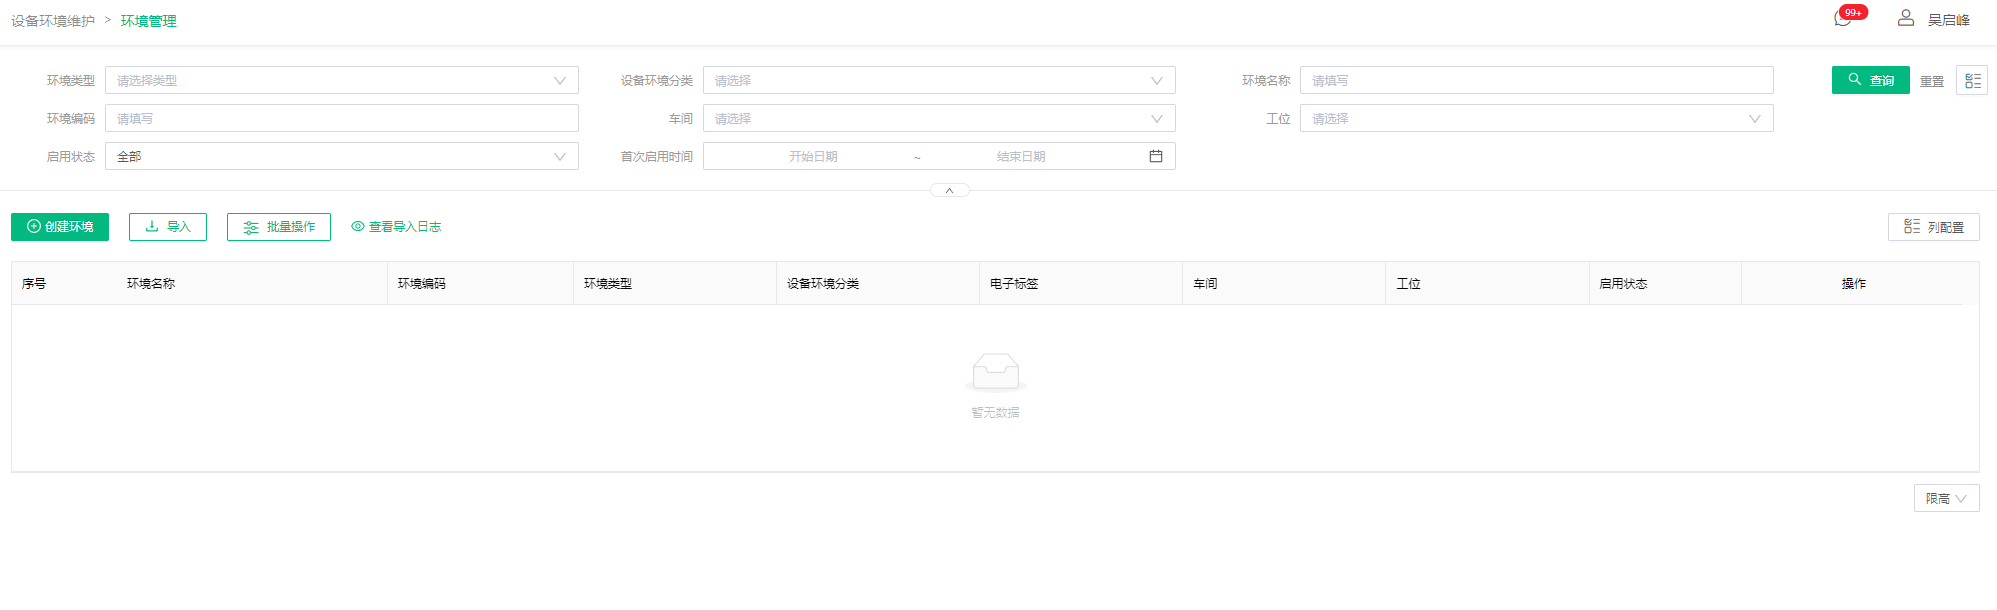Click the user avatar icon beside 吴启峰
1997x610 pixels.
1906,18
